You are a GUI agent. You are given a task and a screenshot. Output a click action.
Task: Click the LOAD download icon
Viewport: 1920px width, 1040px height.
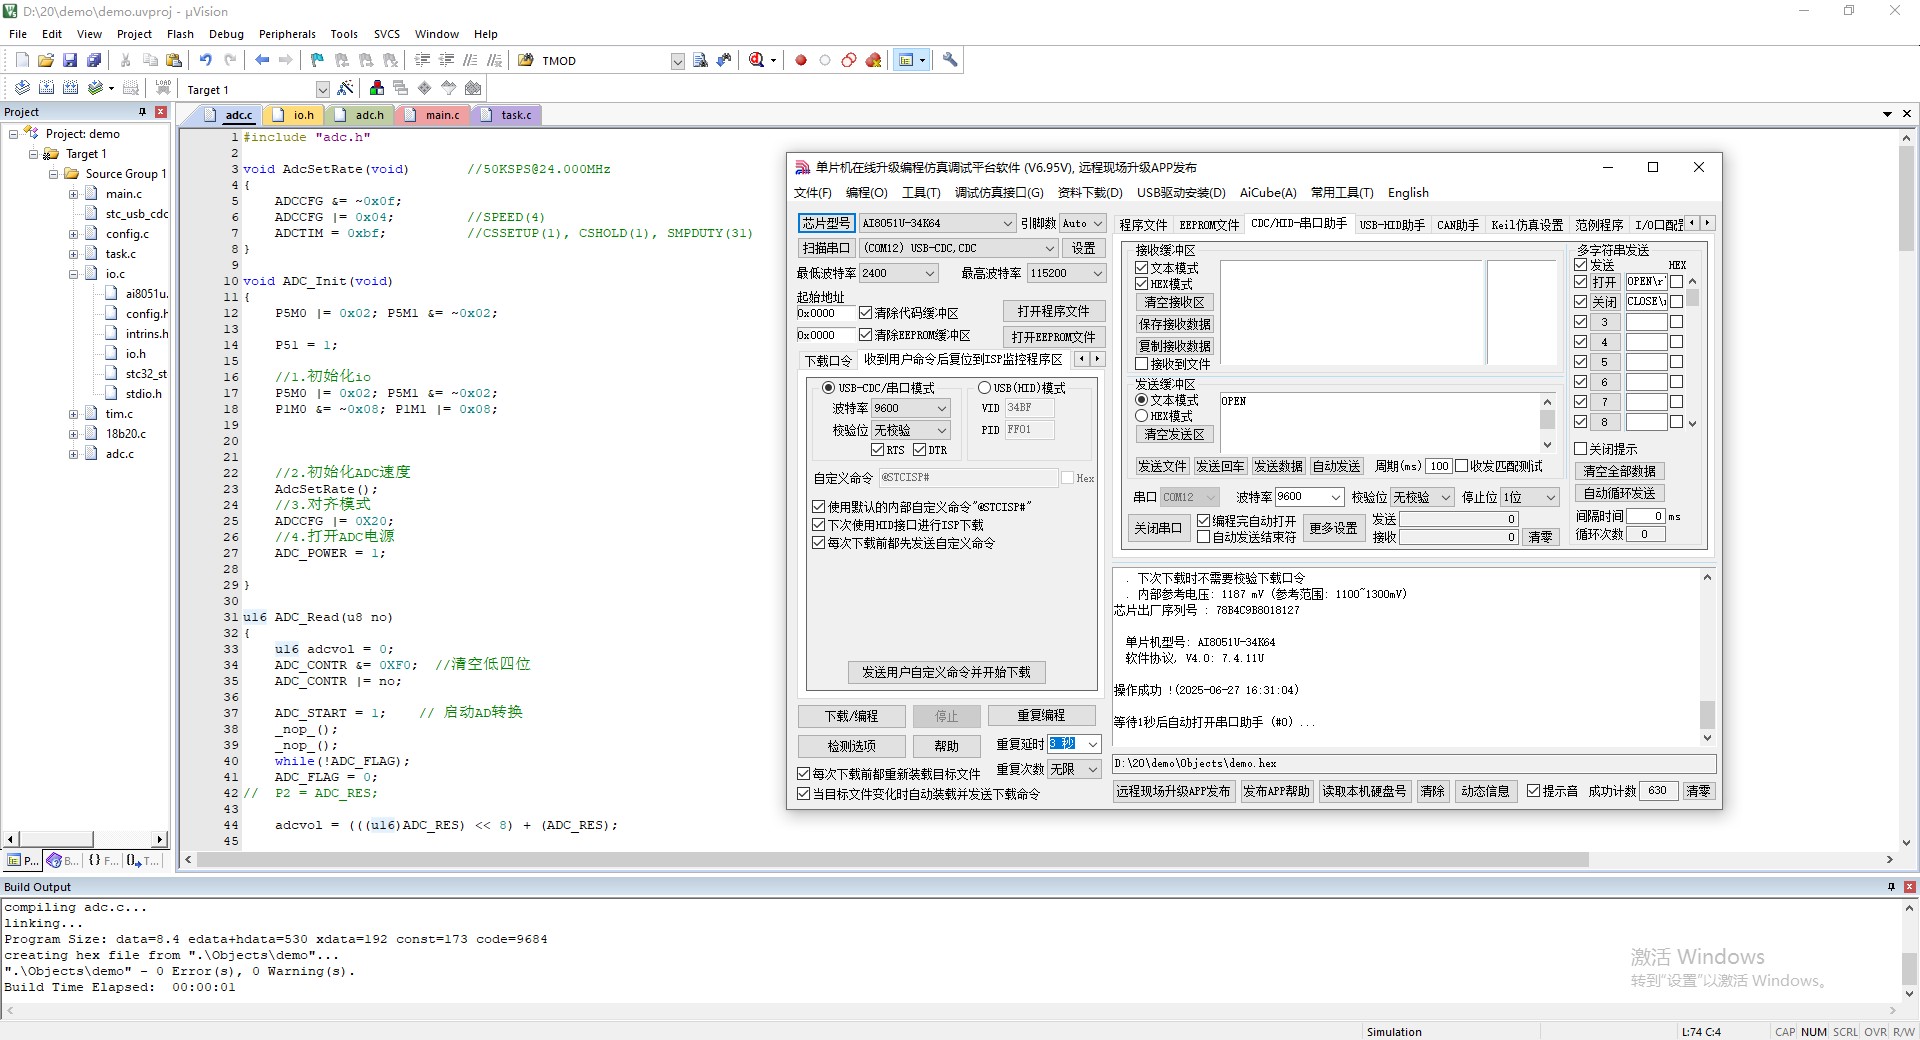coord(163,88)
